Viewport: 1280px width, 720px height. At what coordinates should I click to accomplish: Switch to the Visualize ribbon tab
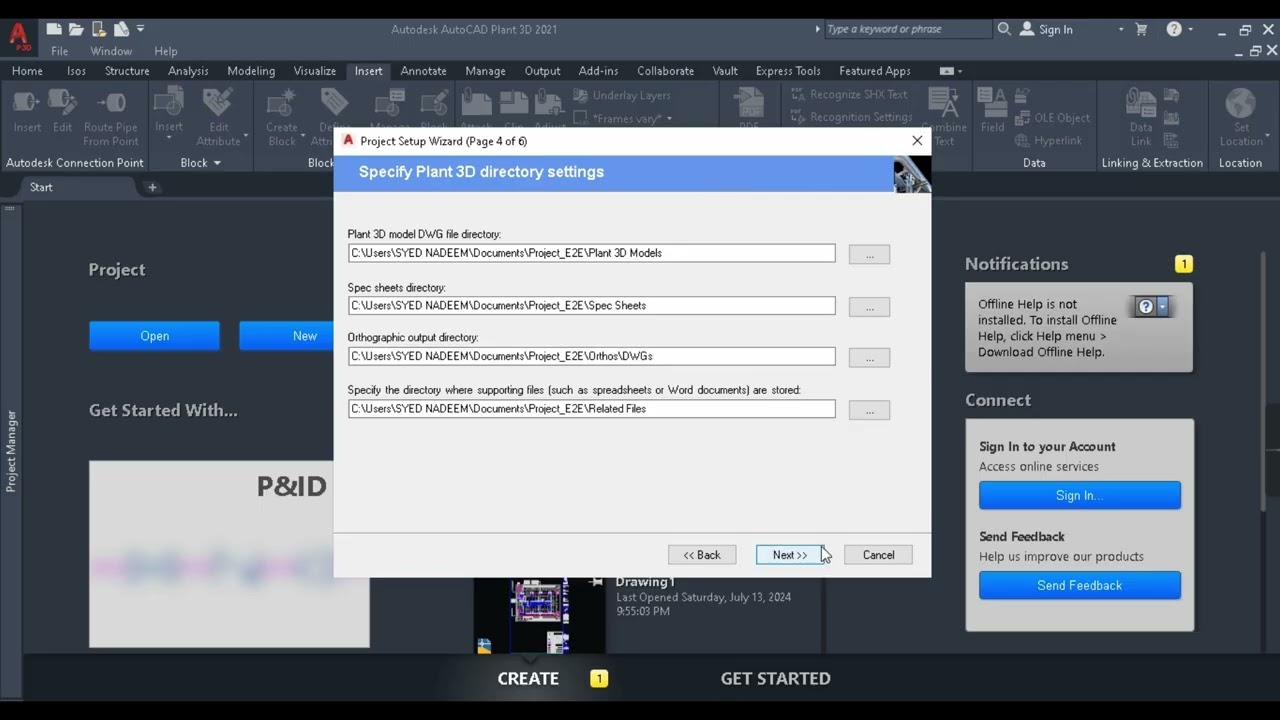pyautogui.click(x=315, y=71)
